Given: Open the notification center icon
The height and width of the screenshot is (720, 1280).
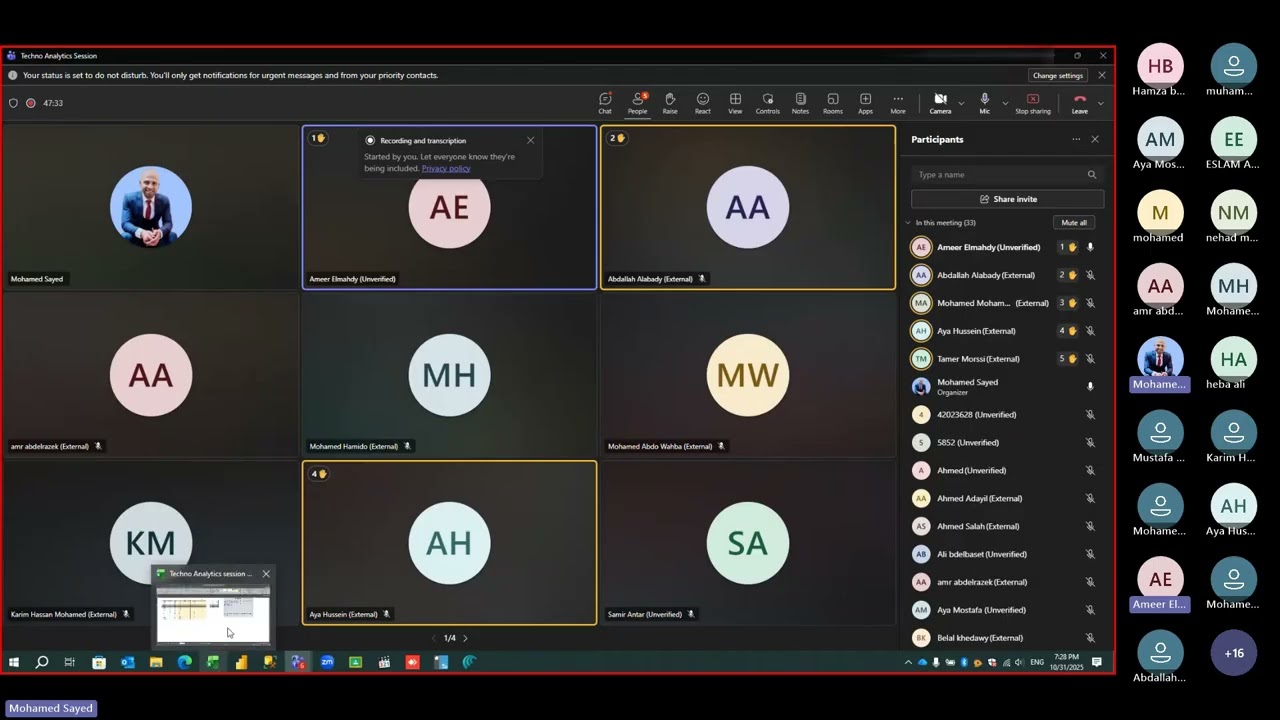Looking at the screenshot, I should 1097,662.
